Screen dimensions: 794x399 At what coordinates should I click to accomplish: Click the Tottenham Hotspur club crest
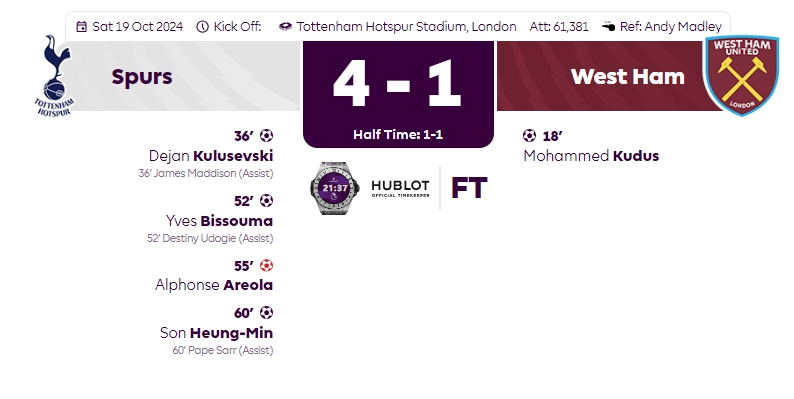click(54, 75)
